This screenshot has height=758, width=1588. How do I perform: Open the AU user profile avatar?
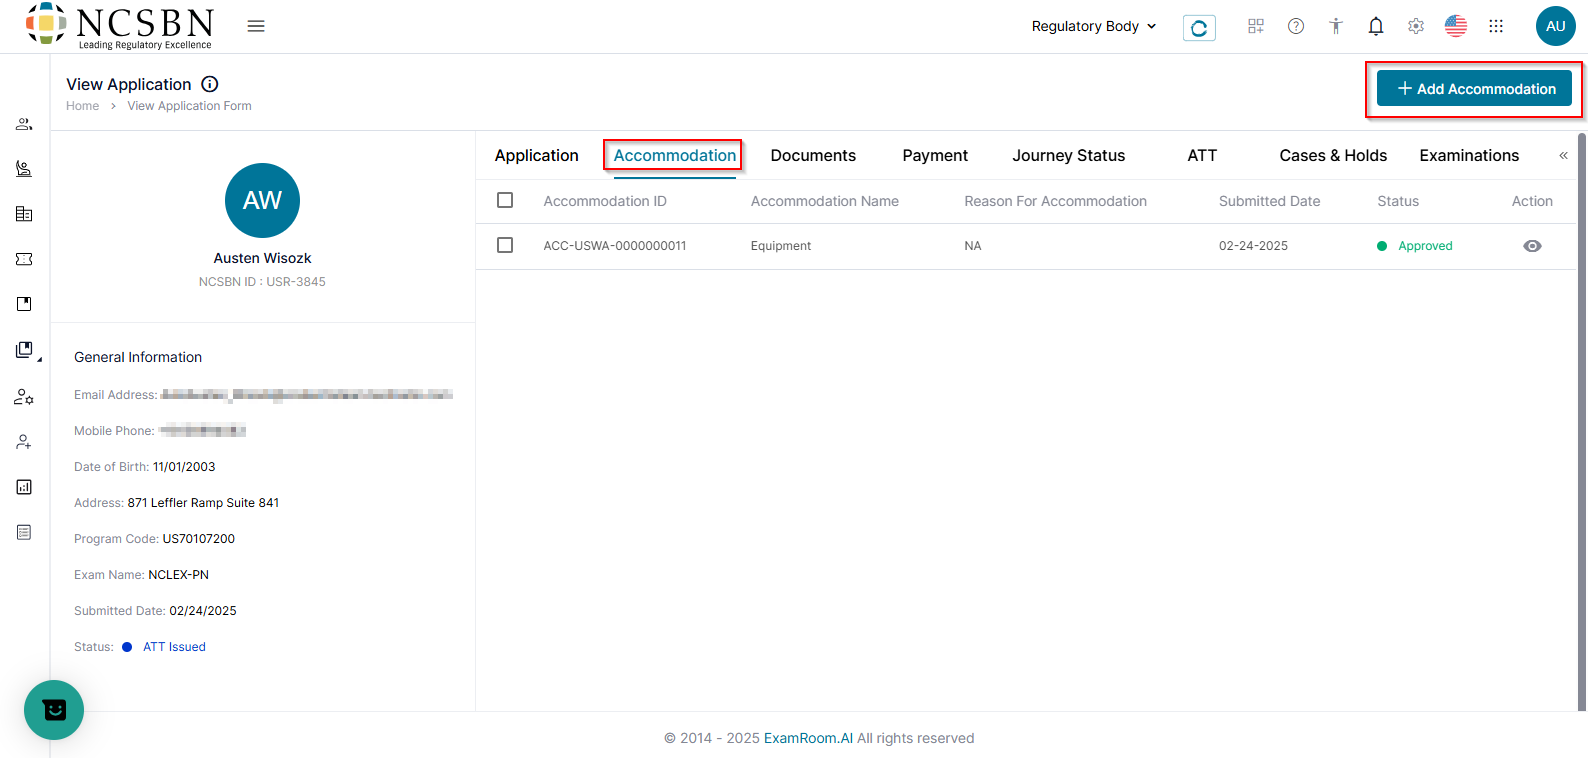point(1556,26)
